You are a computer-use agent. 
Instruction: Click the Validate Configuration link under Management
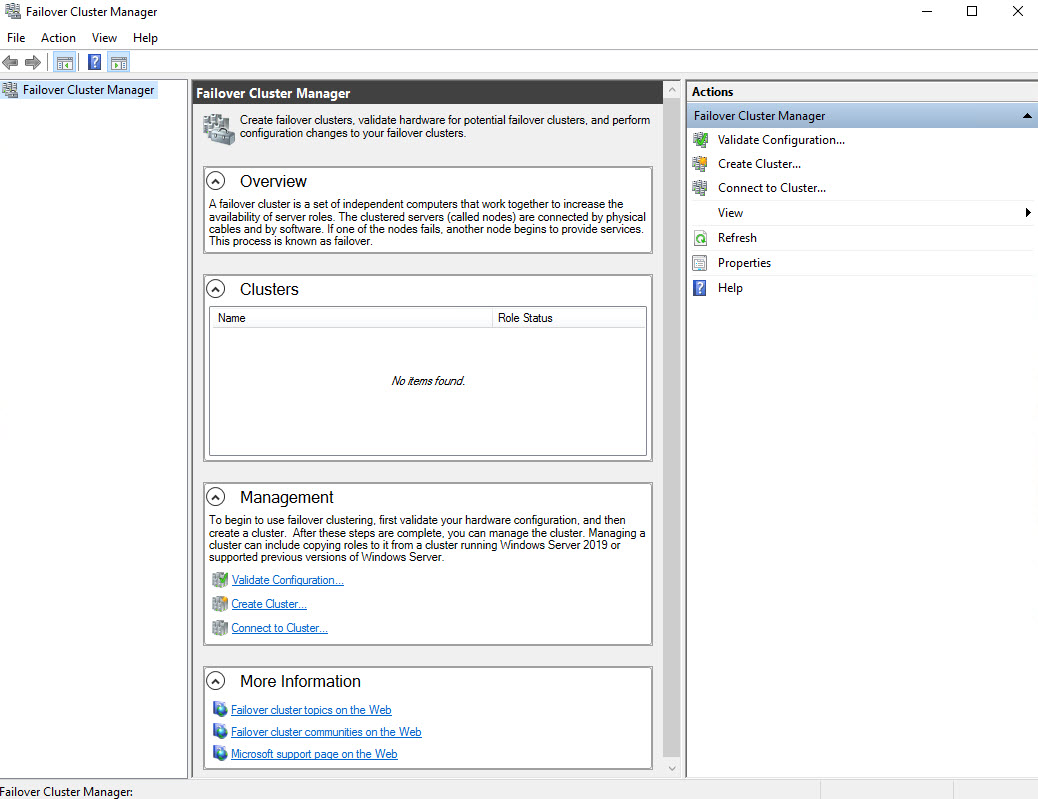287,580
